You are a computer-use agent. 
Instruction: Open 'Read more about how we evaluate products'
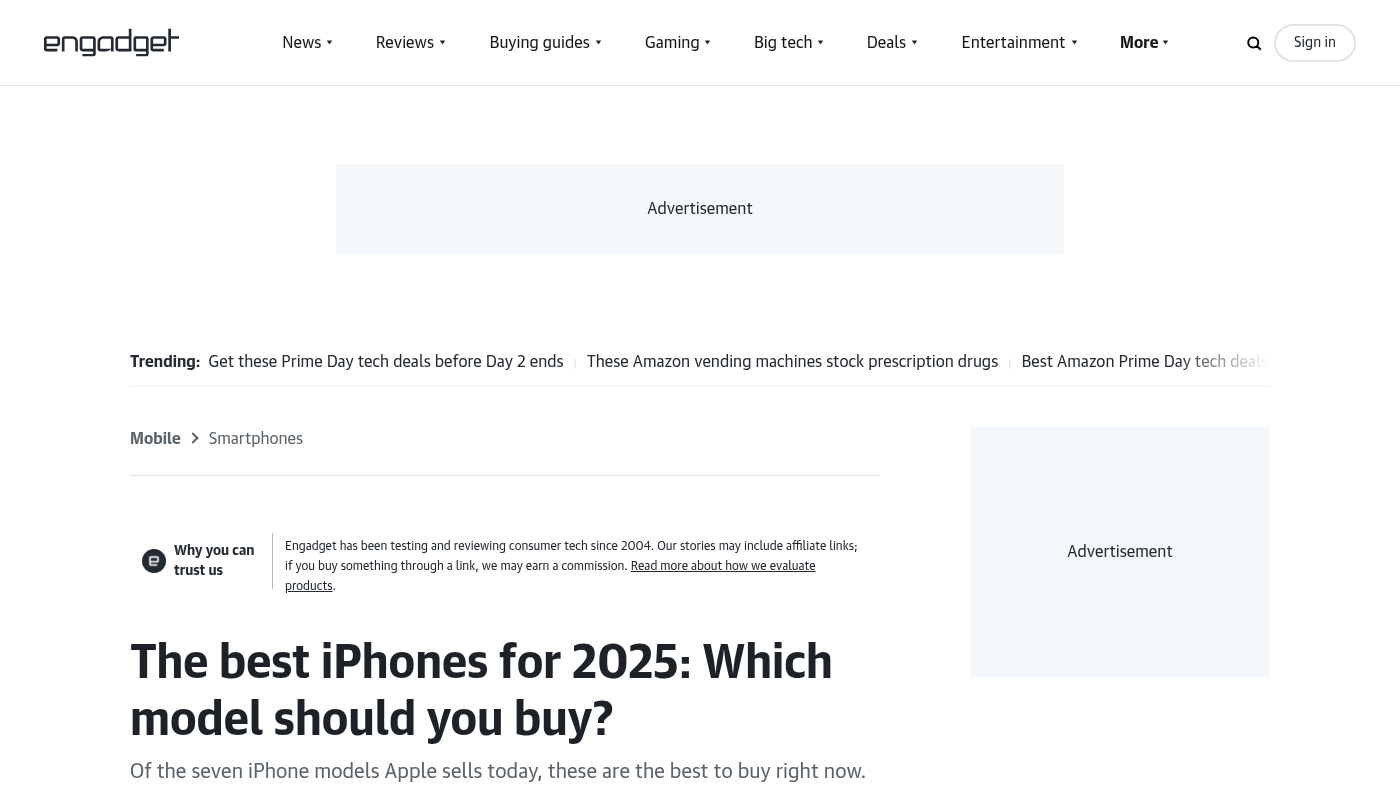point(722,566)
